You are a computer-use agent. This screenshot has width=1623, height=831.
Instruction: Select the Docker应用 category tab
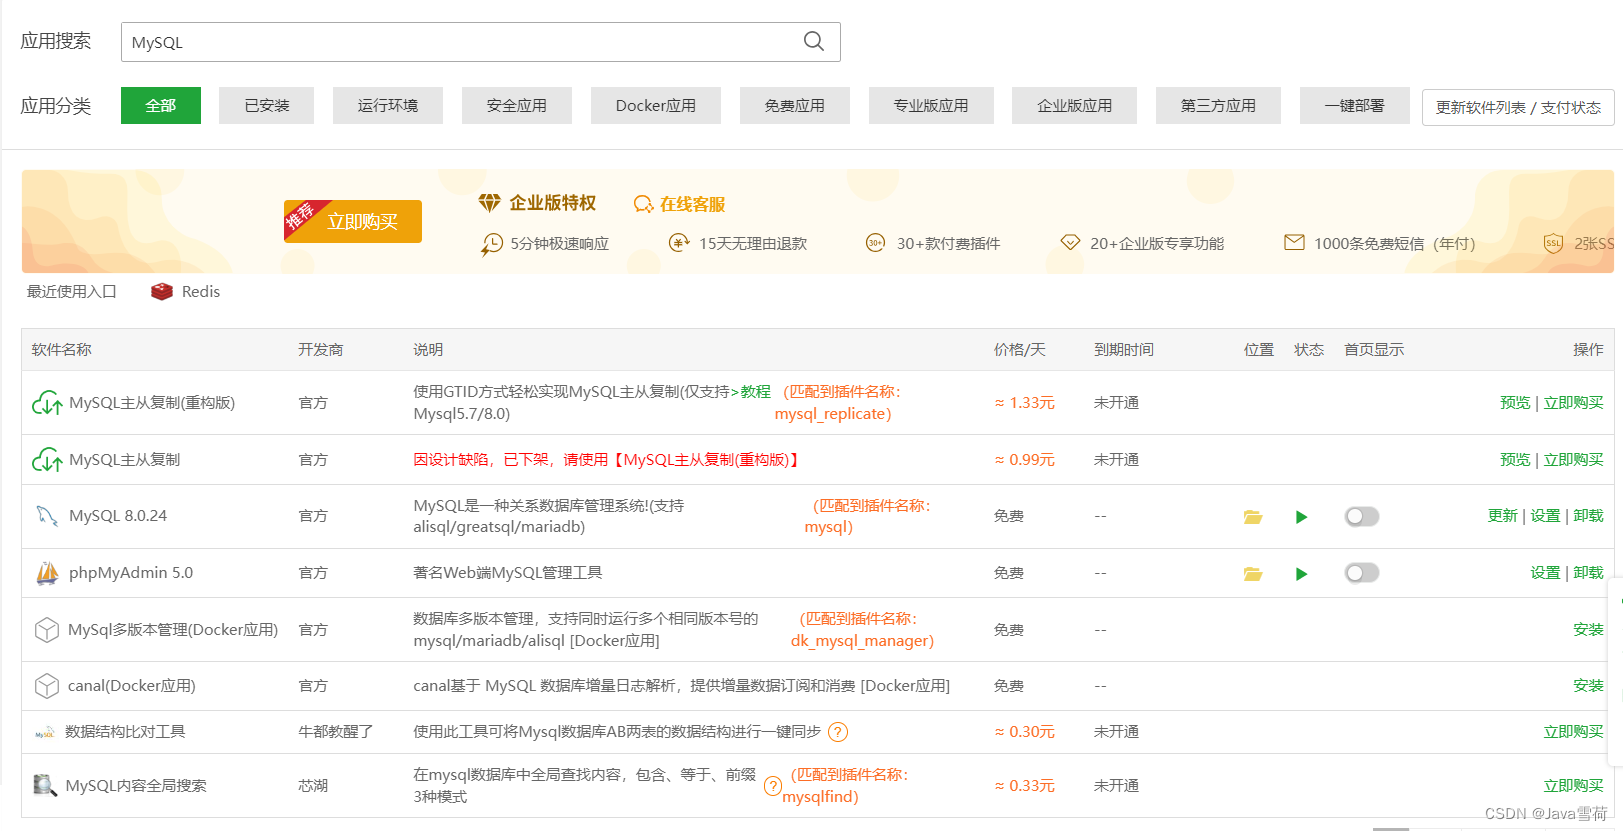click(x=656, y=105)
